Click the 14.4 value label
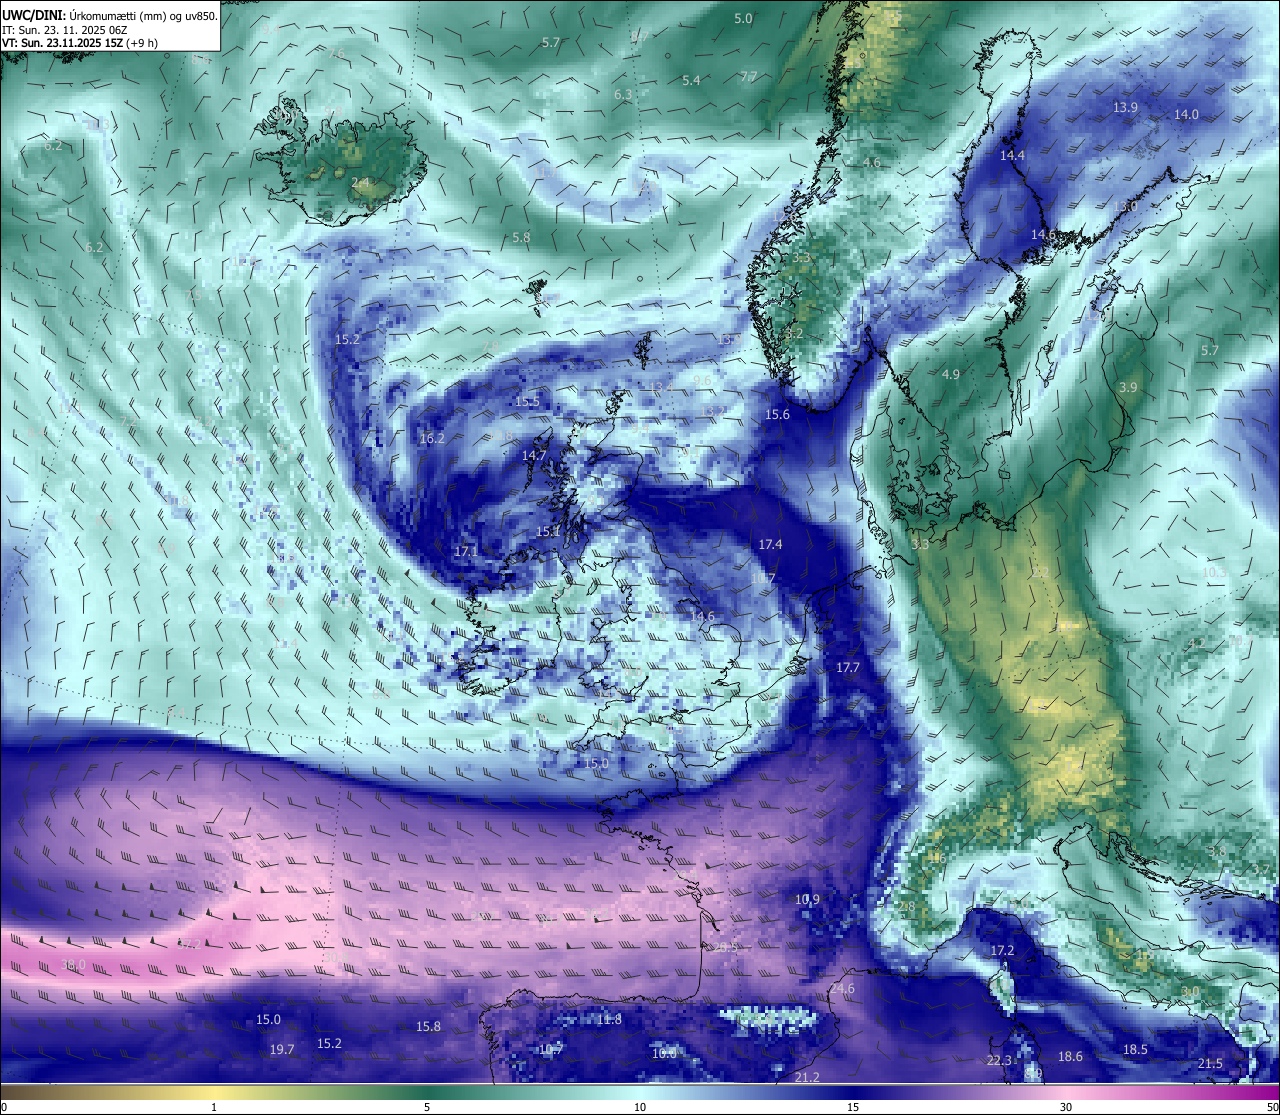This screenshot has width=1280, height=1115. click(x=1013, y=155)
